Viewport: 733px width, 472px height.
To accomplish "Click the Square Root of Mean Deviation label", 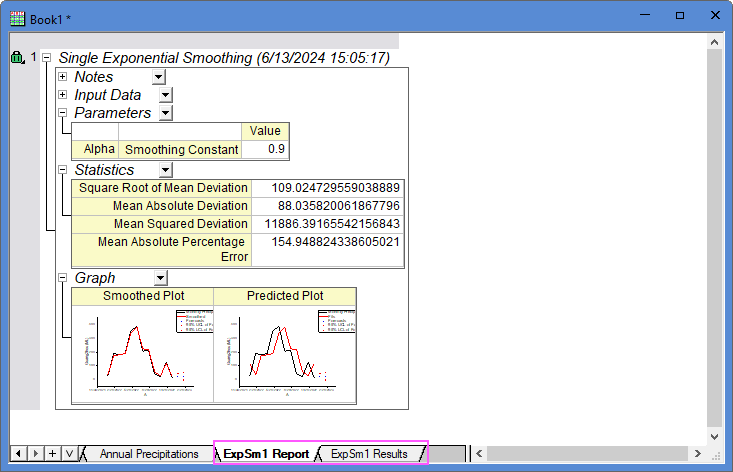I will (162, 188).
